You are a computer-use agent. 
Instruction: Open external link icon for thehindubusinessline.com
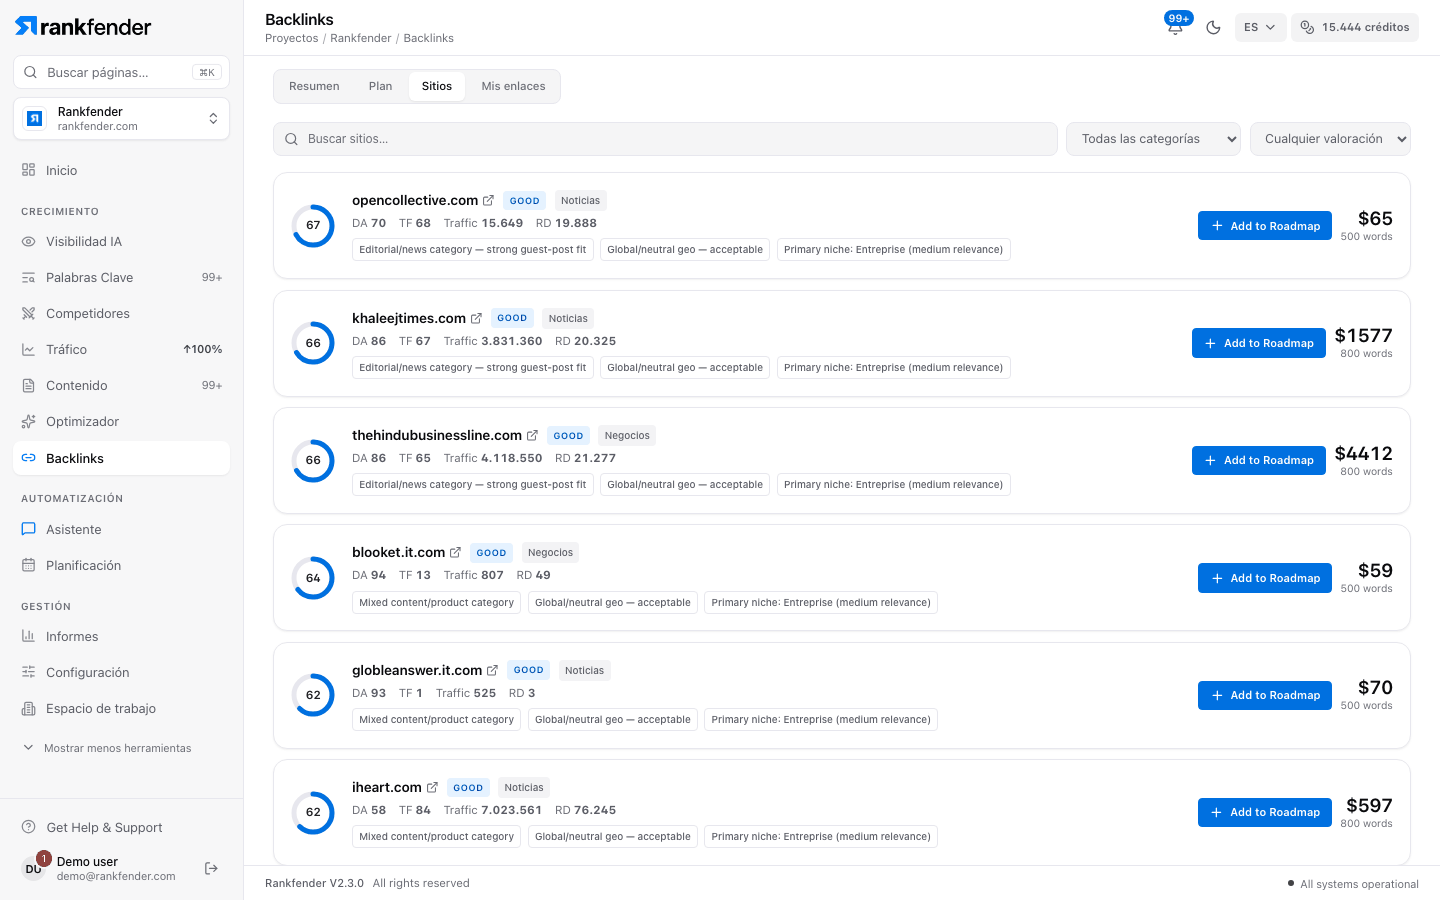pos(532,436)
